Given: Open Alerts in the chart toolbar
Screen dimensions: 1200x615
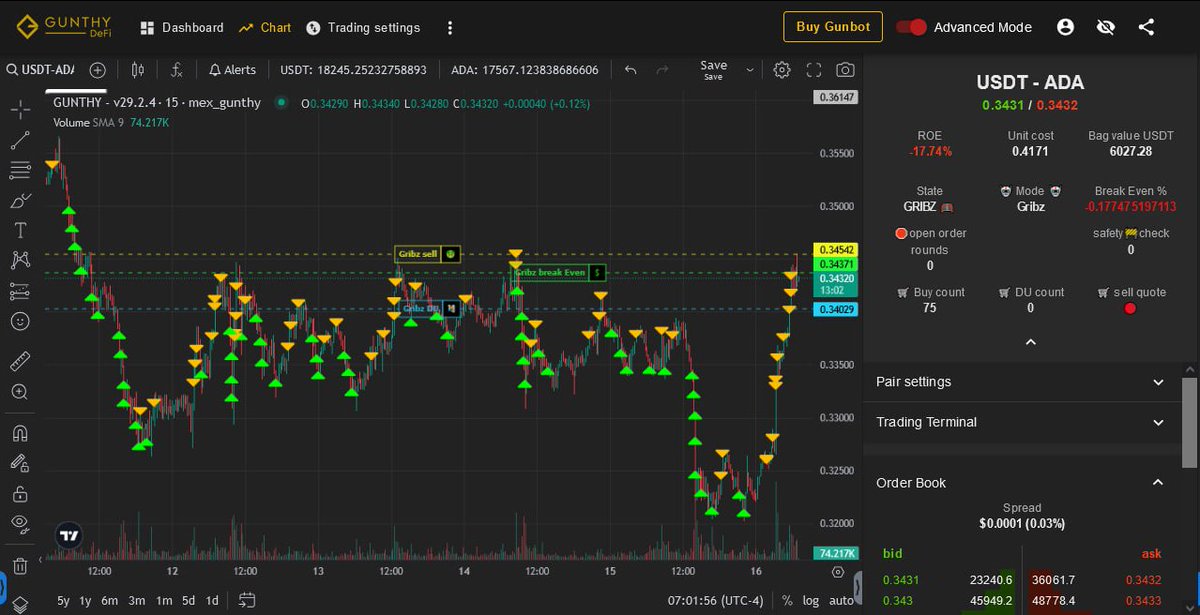Looking at the screenshot, I should (x=232, y=70).
